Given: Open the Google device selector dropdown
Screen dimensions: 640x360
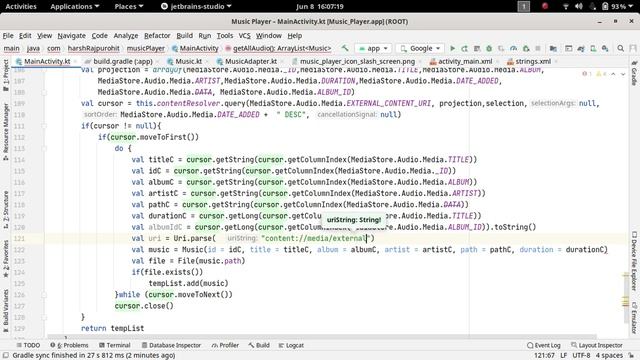Looking at the screenshot, I should coord(420,48).
